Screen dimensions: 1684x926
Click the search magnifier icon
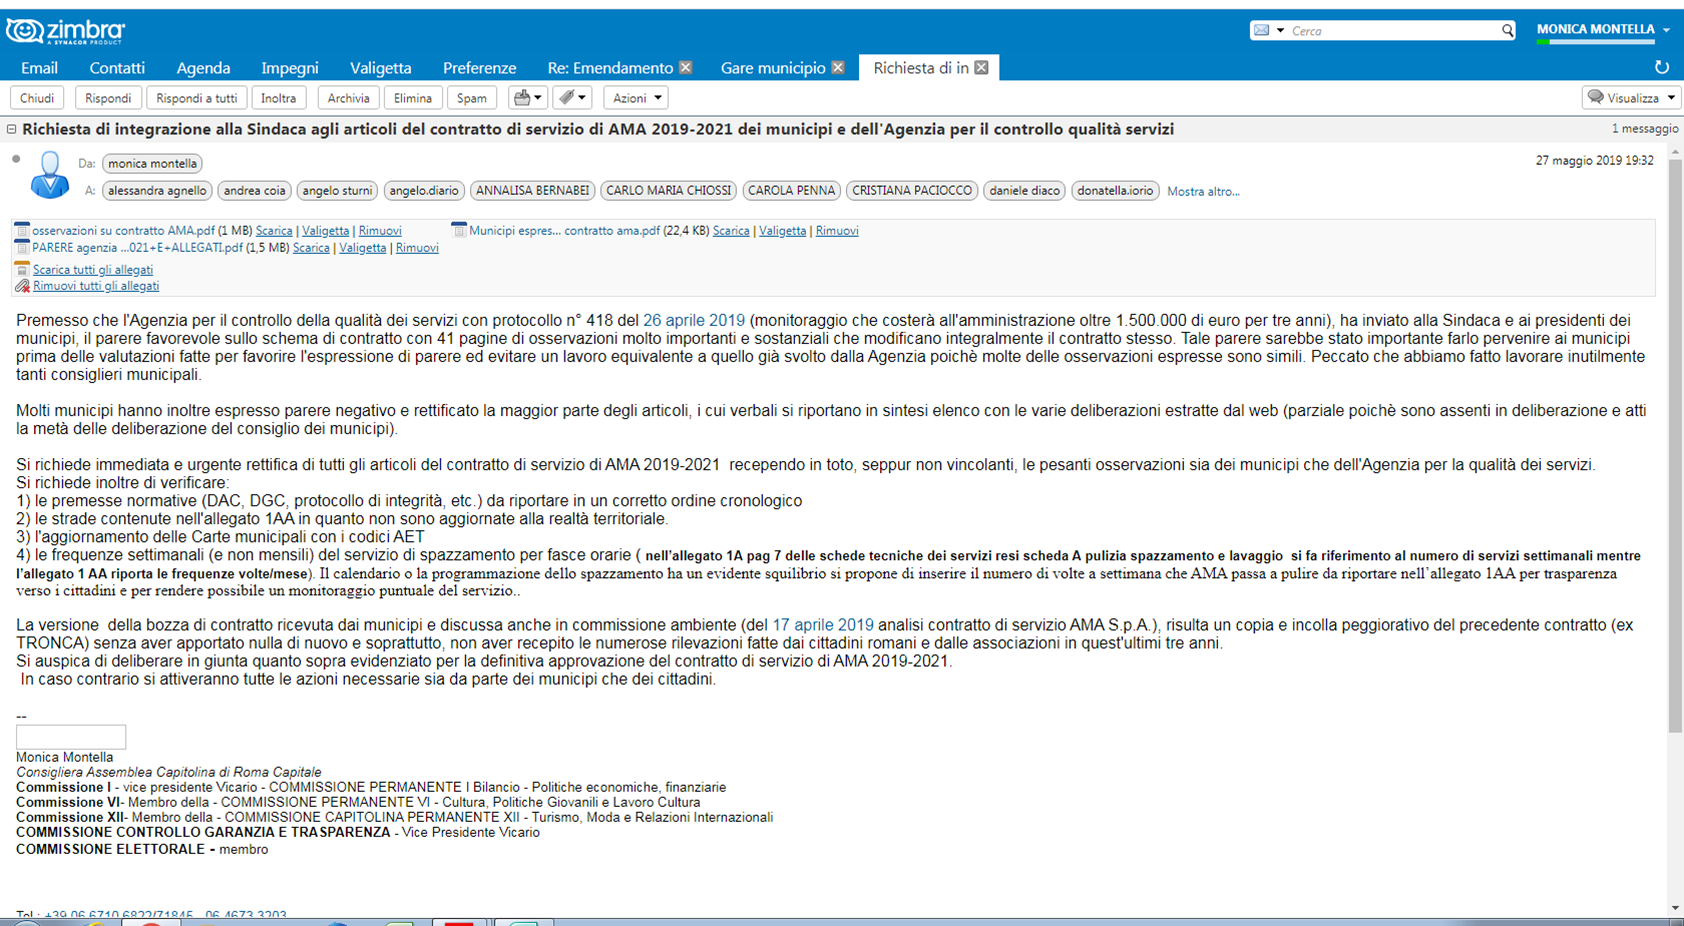1507,31
